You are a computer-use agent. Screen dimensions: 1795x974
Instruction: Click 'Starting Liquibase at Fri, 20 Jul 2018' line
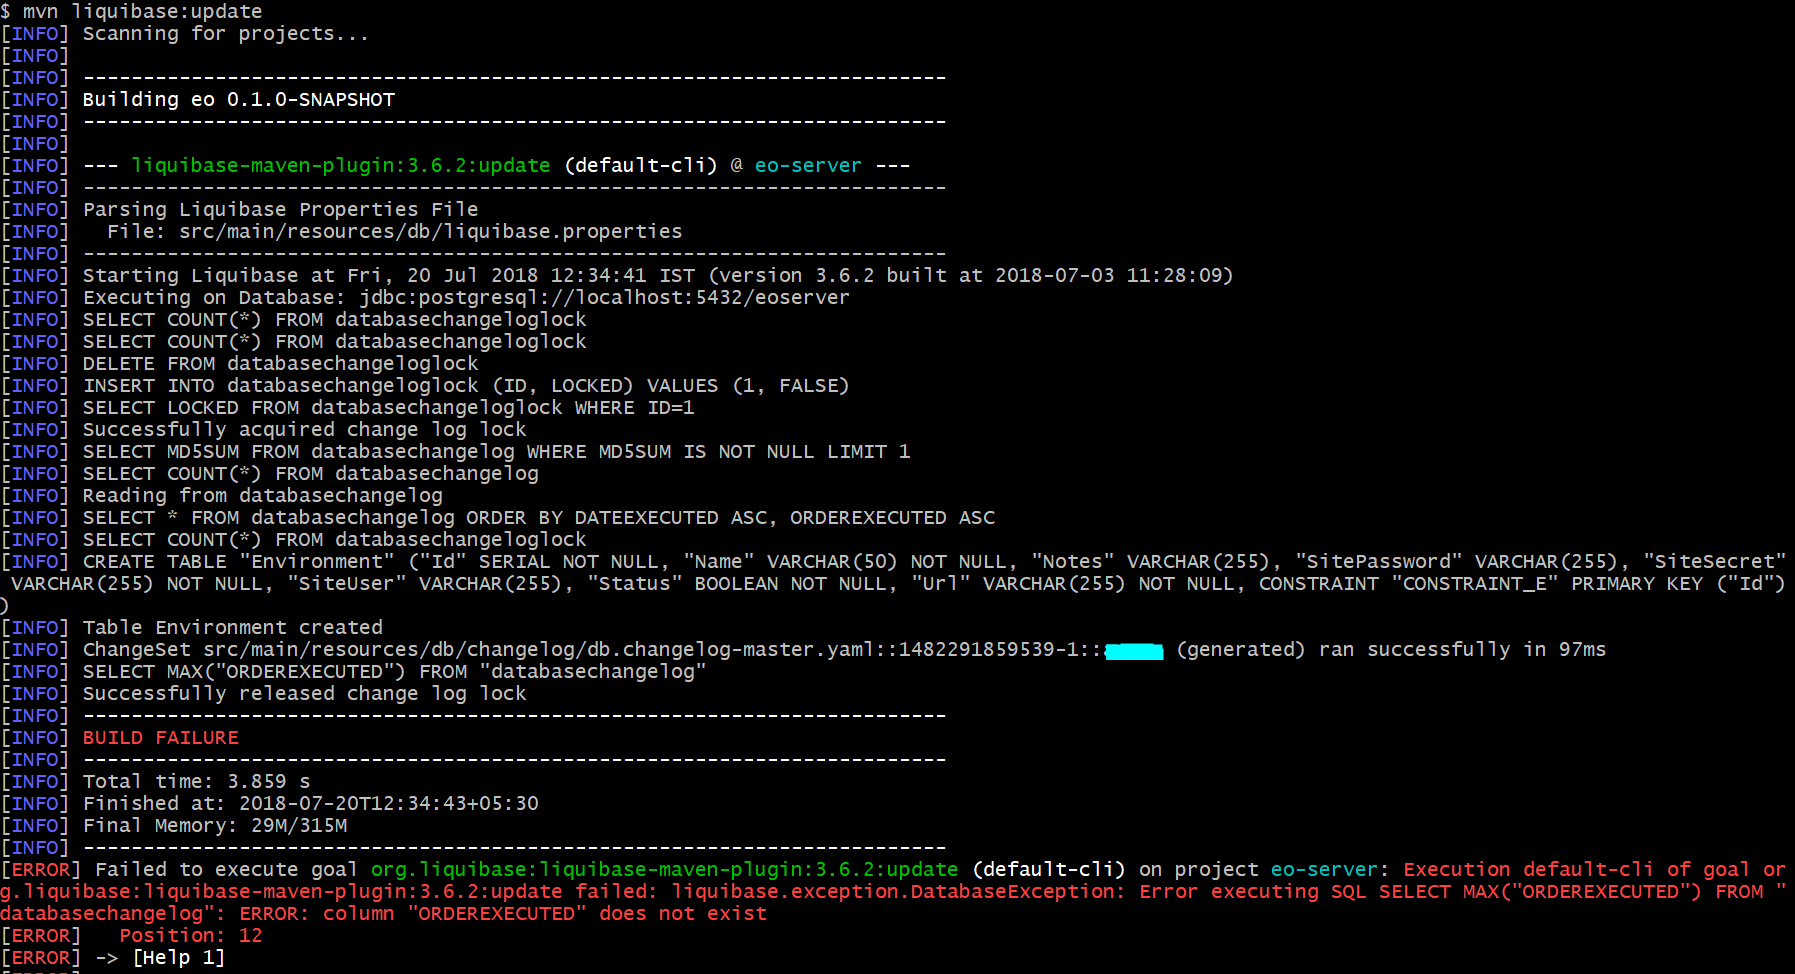click(x=658, y=276)
